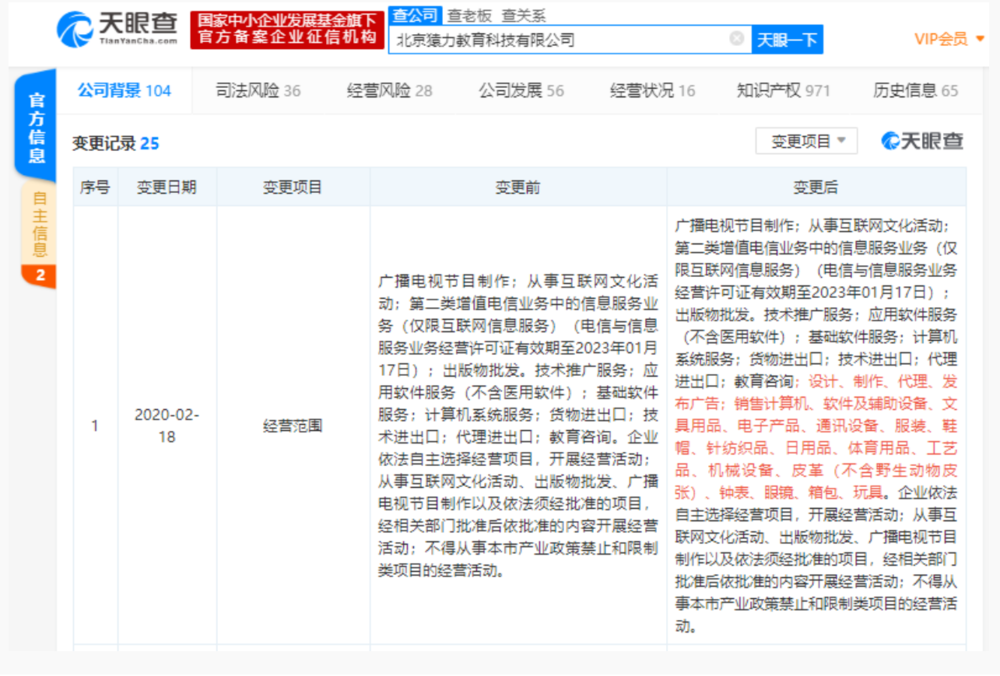This screenshot has width=1000, height=676.
Task: Click the 变更日期 column header
Action: [x=166, y=187]
